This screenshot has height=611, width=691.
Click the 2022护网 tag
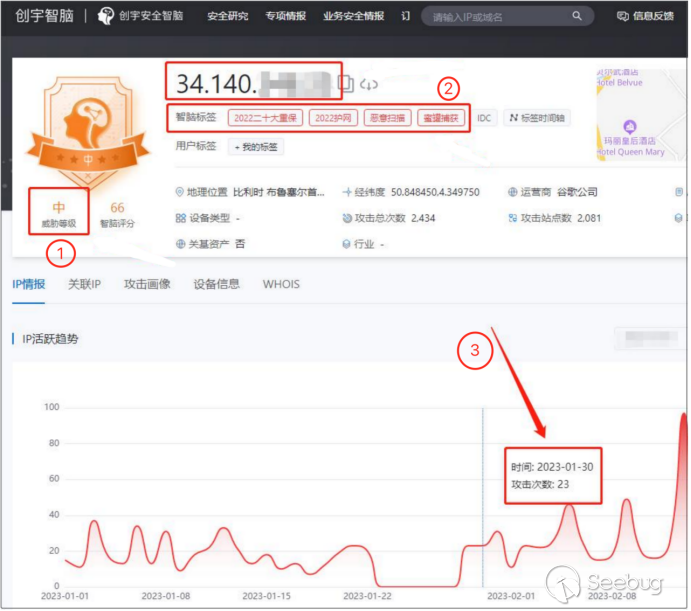[x=334, y=118]
